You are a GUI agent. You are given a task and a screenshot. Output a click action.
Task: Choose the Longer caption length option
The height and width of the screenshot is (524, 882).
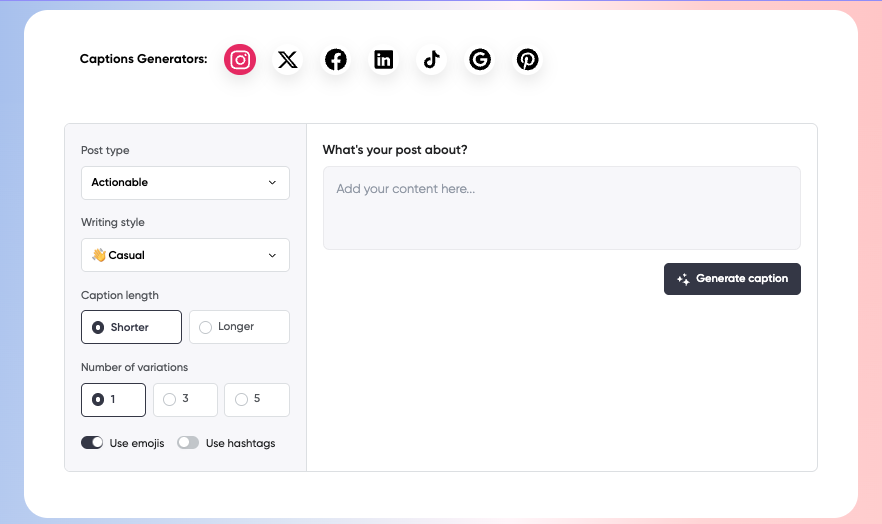pyautogui.click(x=239, y=327)
